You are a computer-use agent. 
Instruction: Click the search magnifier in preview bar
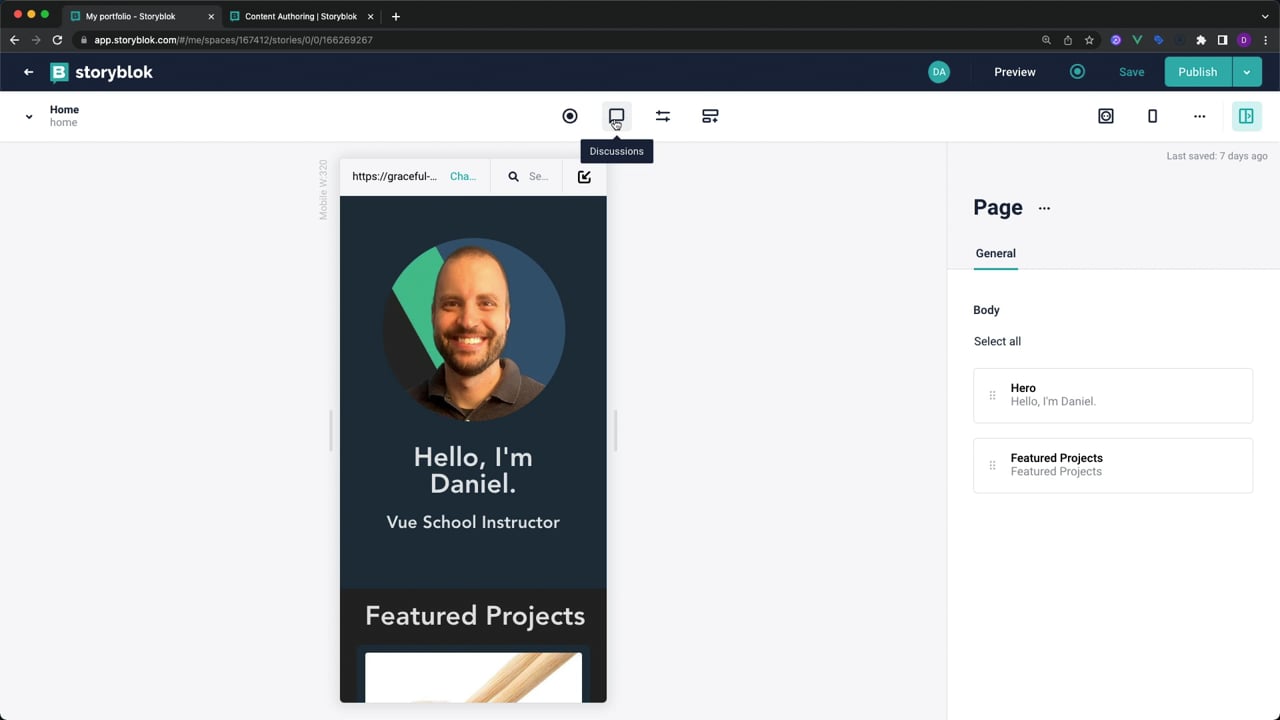513,177
